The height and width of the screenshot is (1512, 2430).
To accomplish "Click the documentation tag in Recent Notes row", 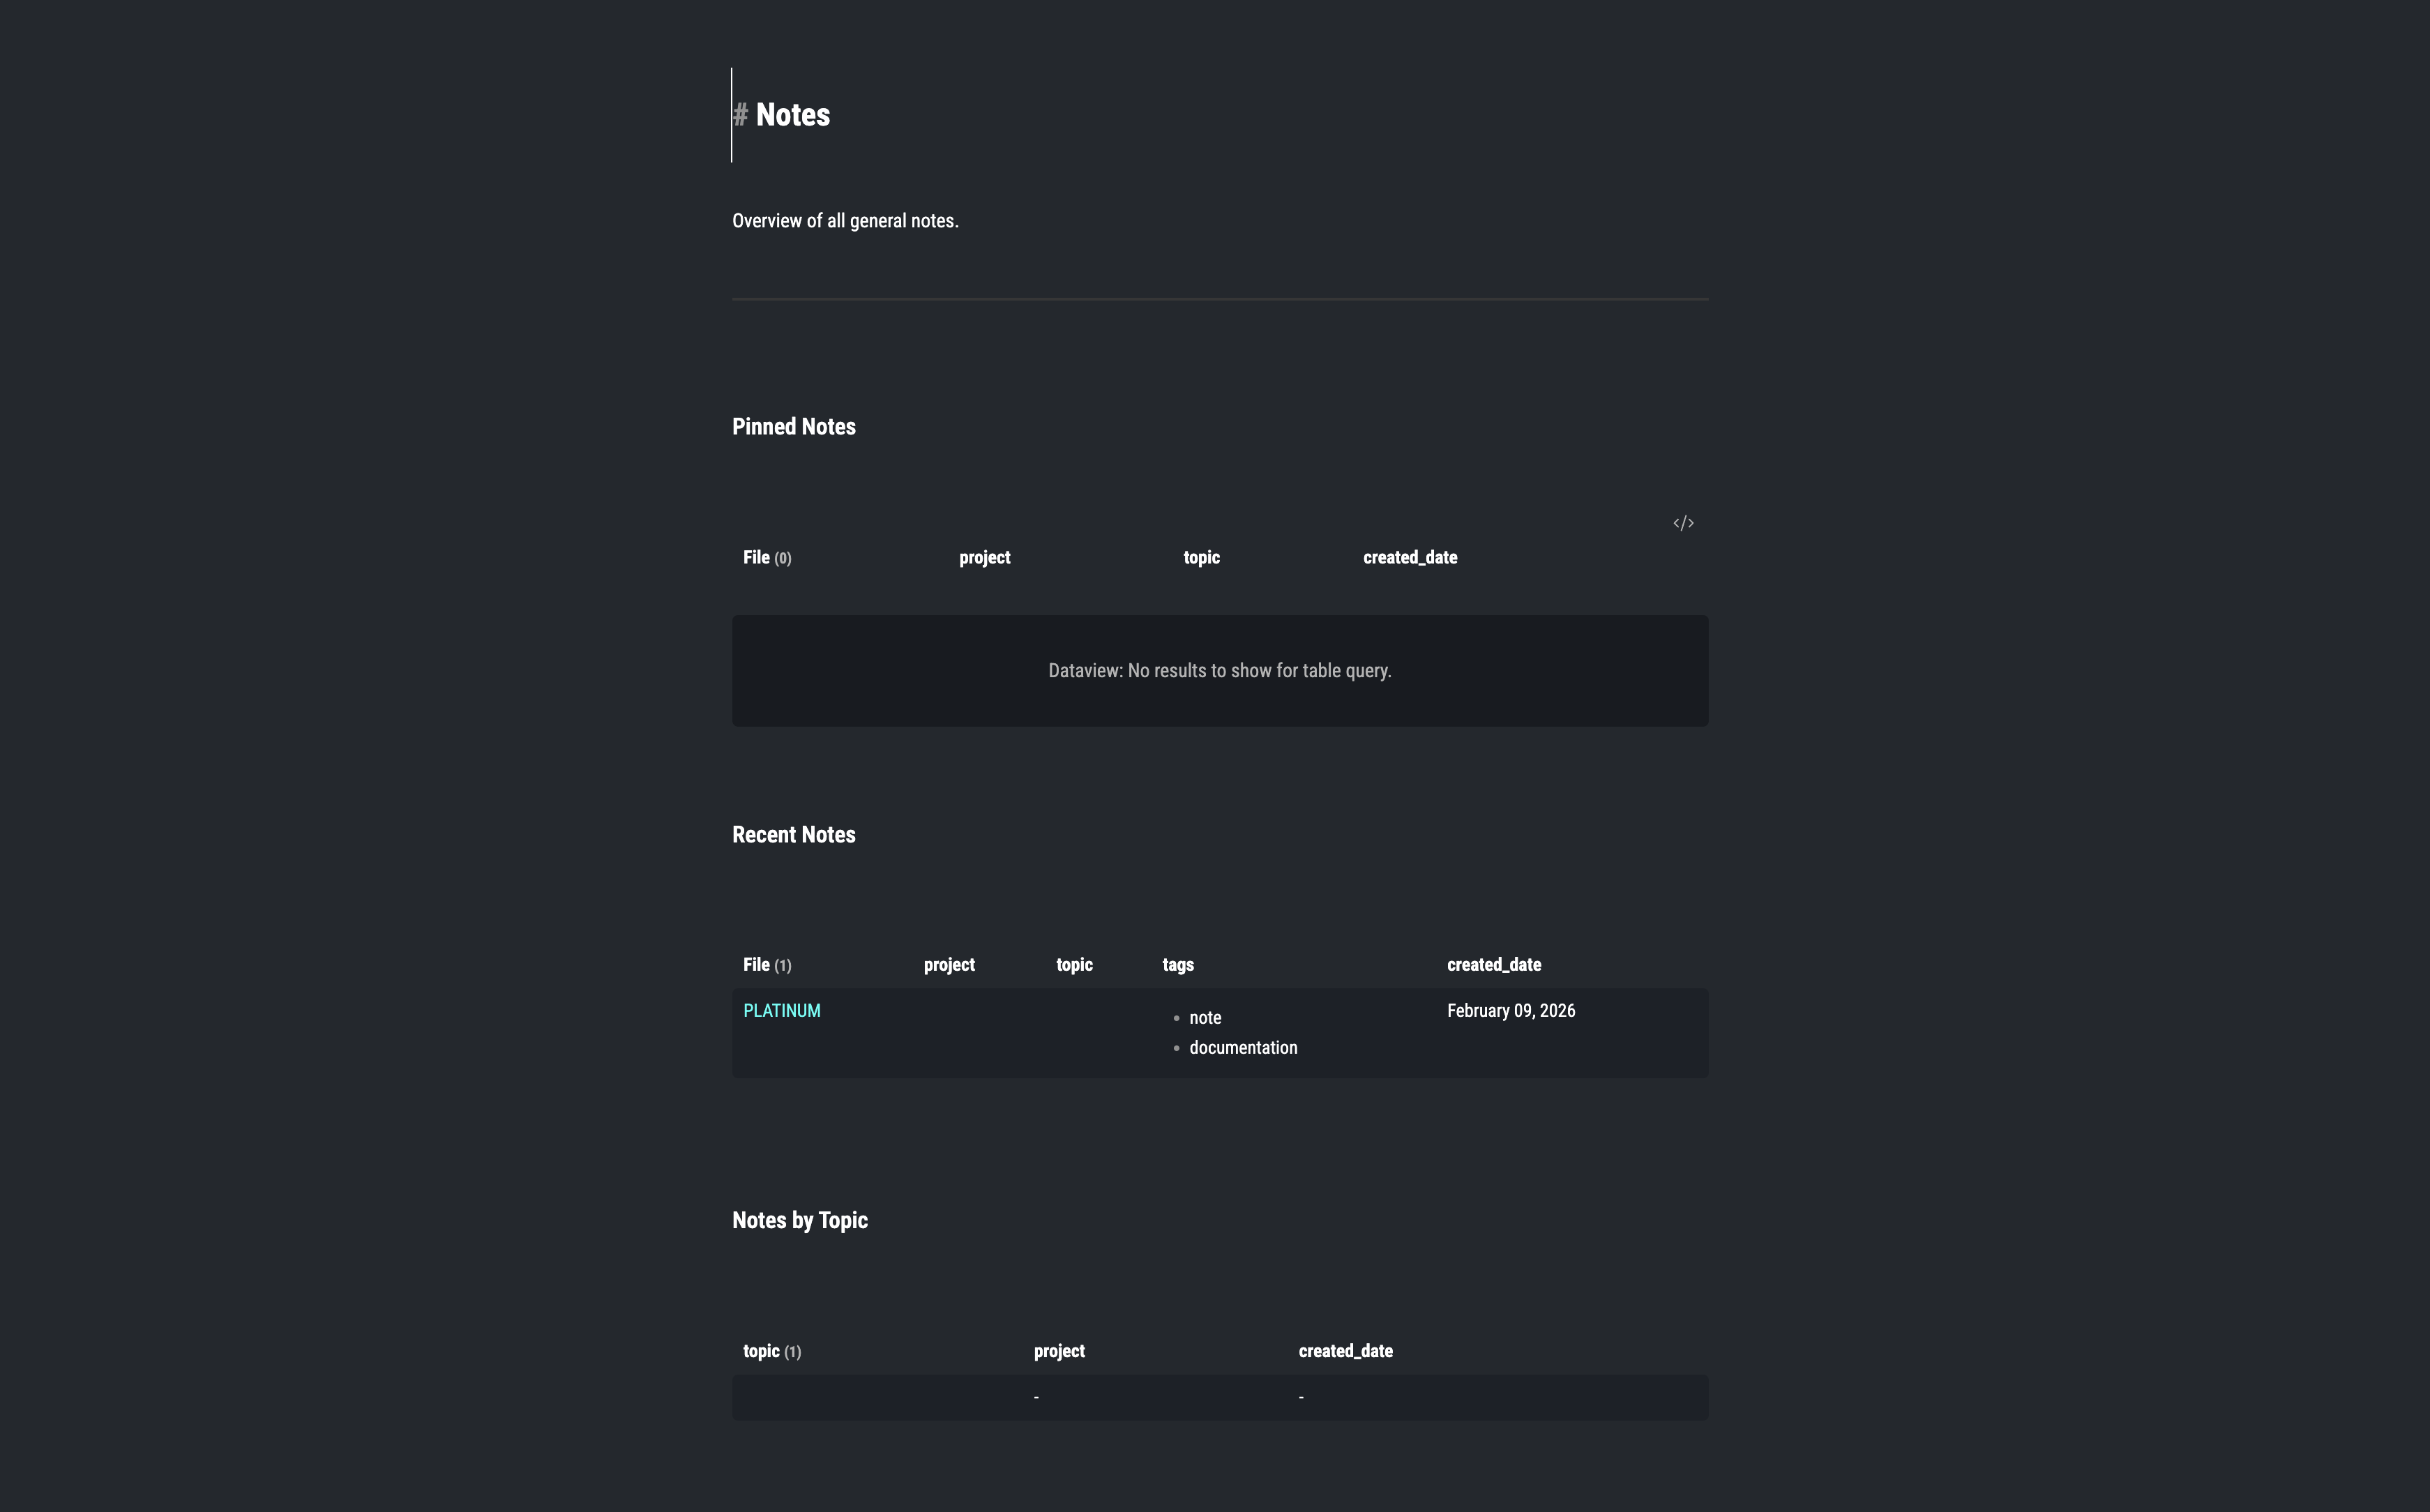I will pyautogui.click(x=1243, y=1047).
